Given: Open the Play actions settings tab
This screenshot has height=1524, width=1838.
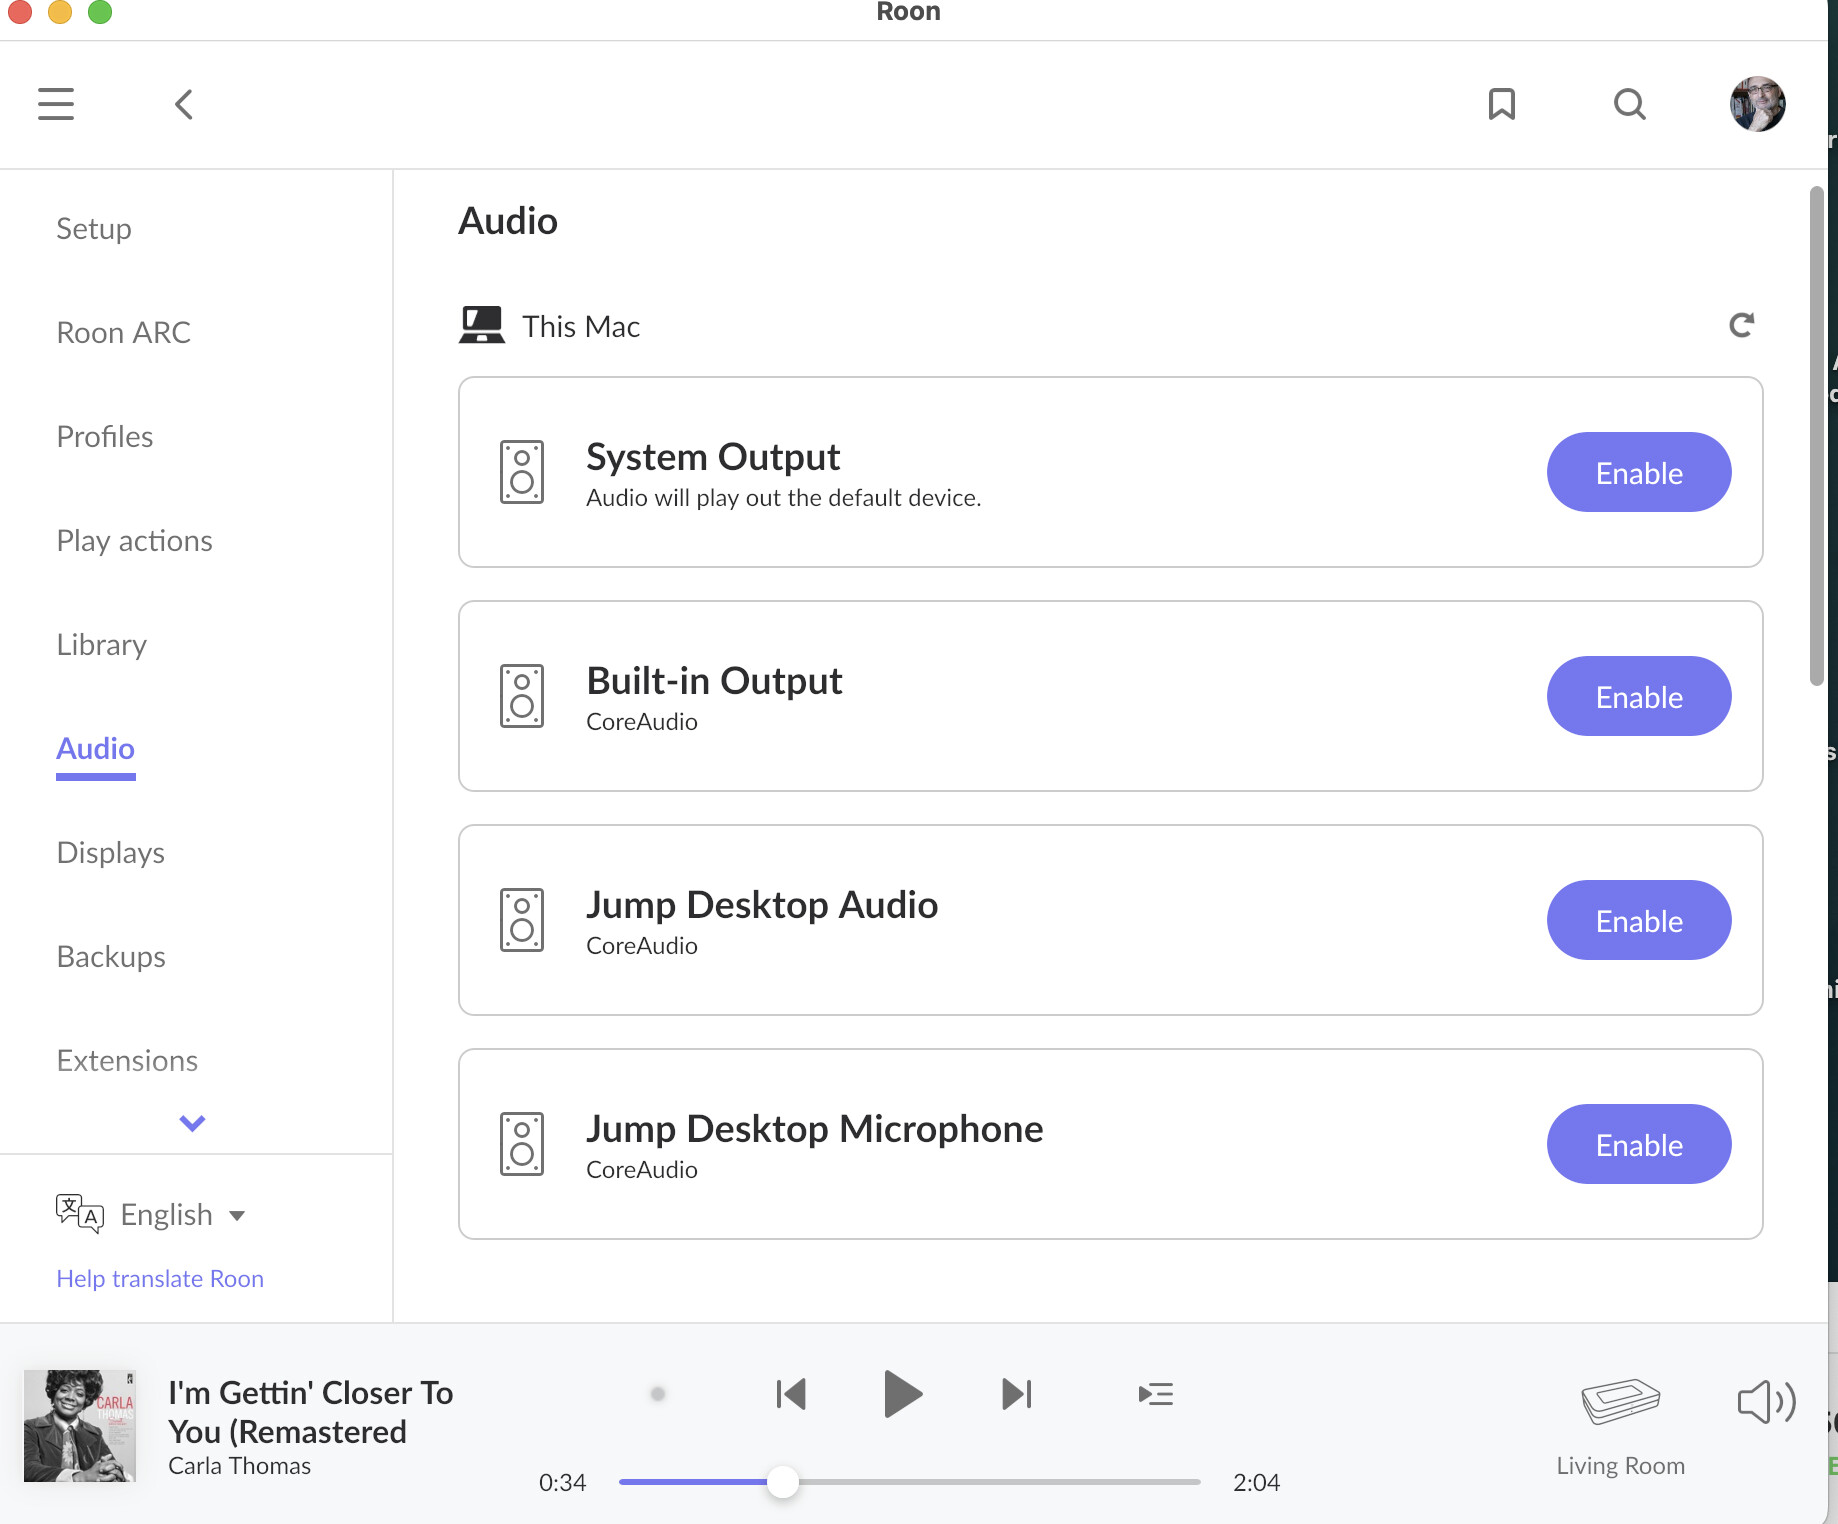Looking at the screenshot, I should [x=134, y=541].
